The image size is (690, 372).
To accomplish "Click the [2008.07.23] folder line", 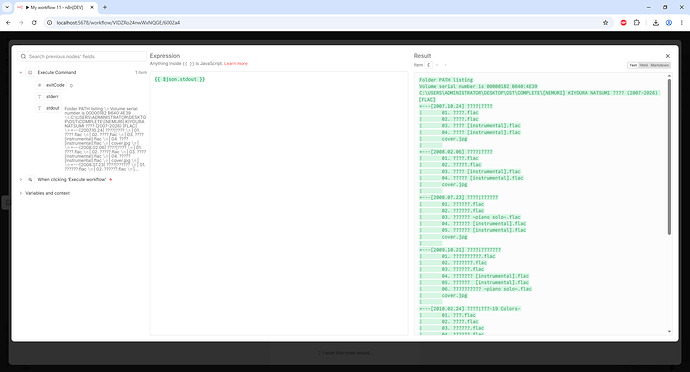I will click(458, 198).
